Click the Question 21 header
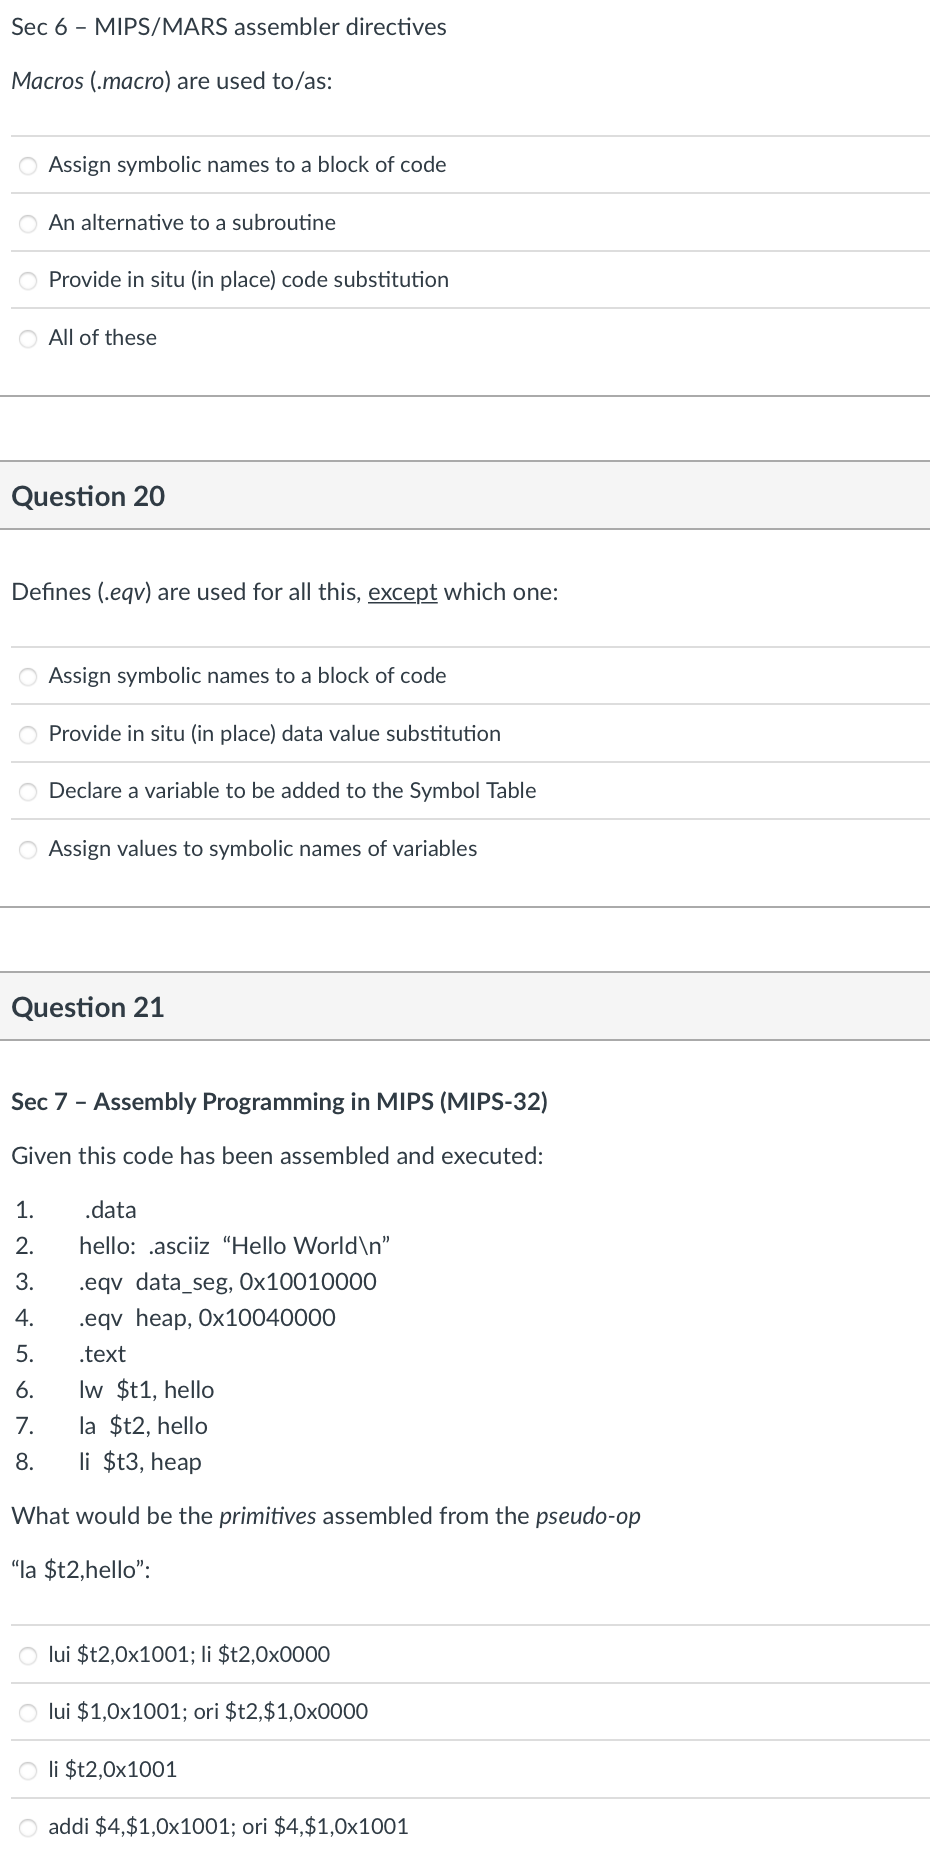This screenshot has width=930, height=1868. pos(87,1008)
